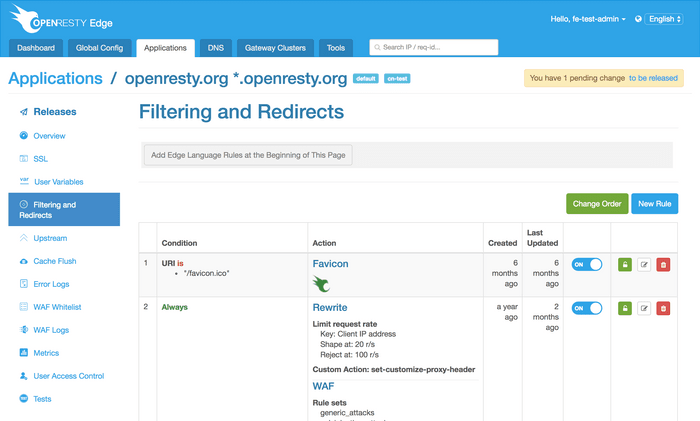Toggle the ON switch for Favicon rule

pyautogui.click(x=587, y=264)
